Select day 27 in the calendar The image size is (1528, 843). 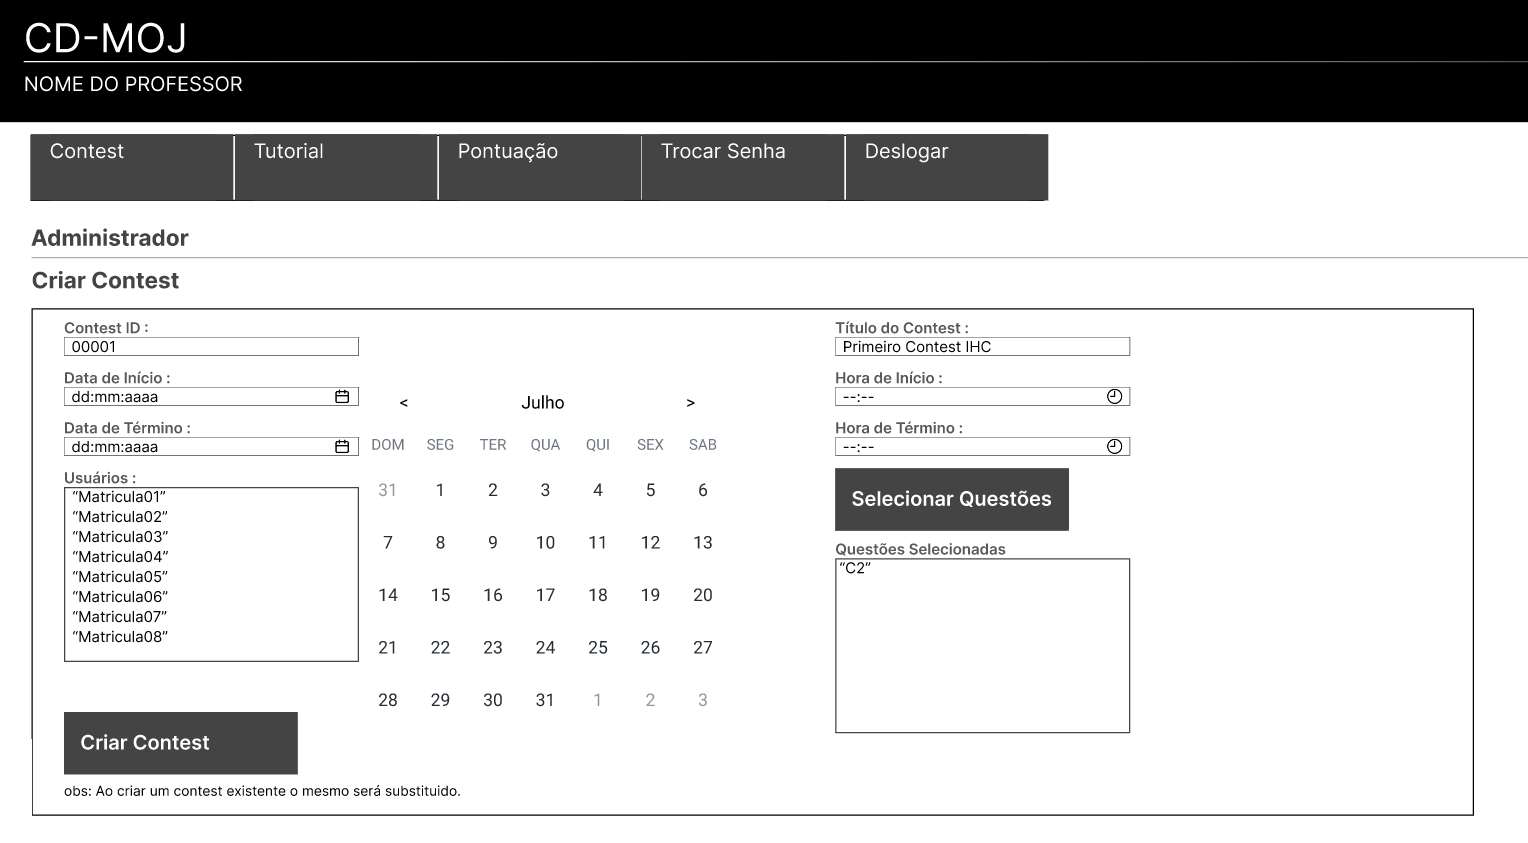click(703, 648)
